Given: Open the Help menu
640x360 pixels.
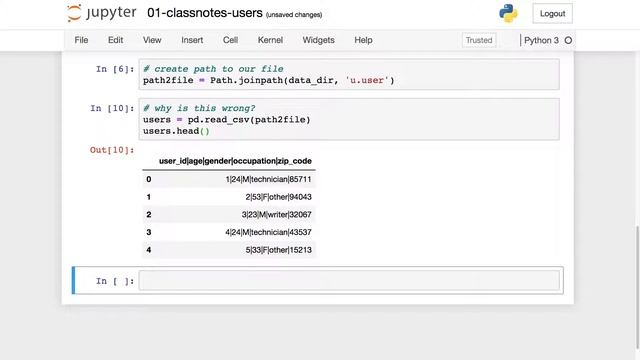Looking at the screenshot, I should tap(363, 40).
